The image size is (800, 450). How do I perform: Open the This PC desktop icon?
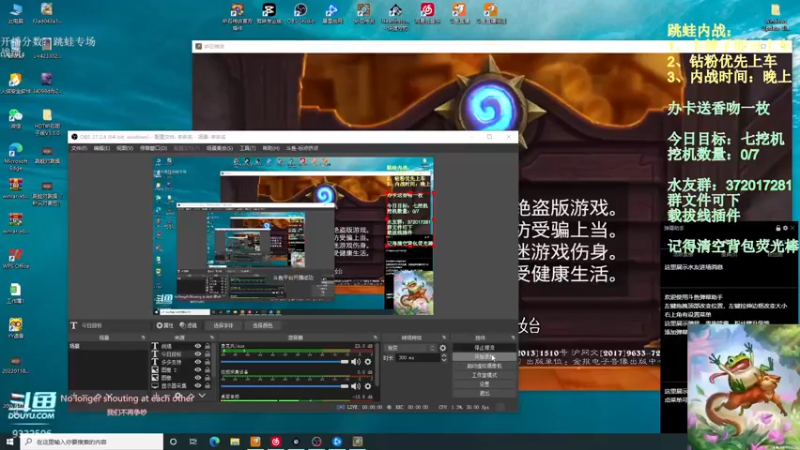pos(16,13)
